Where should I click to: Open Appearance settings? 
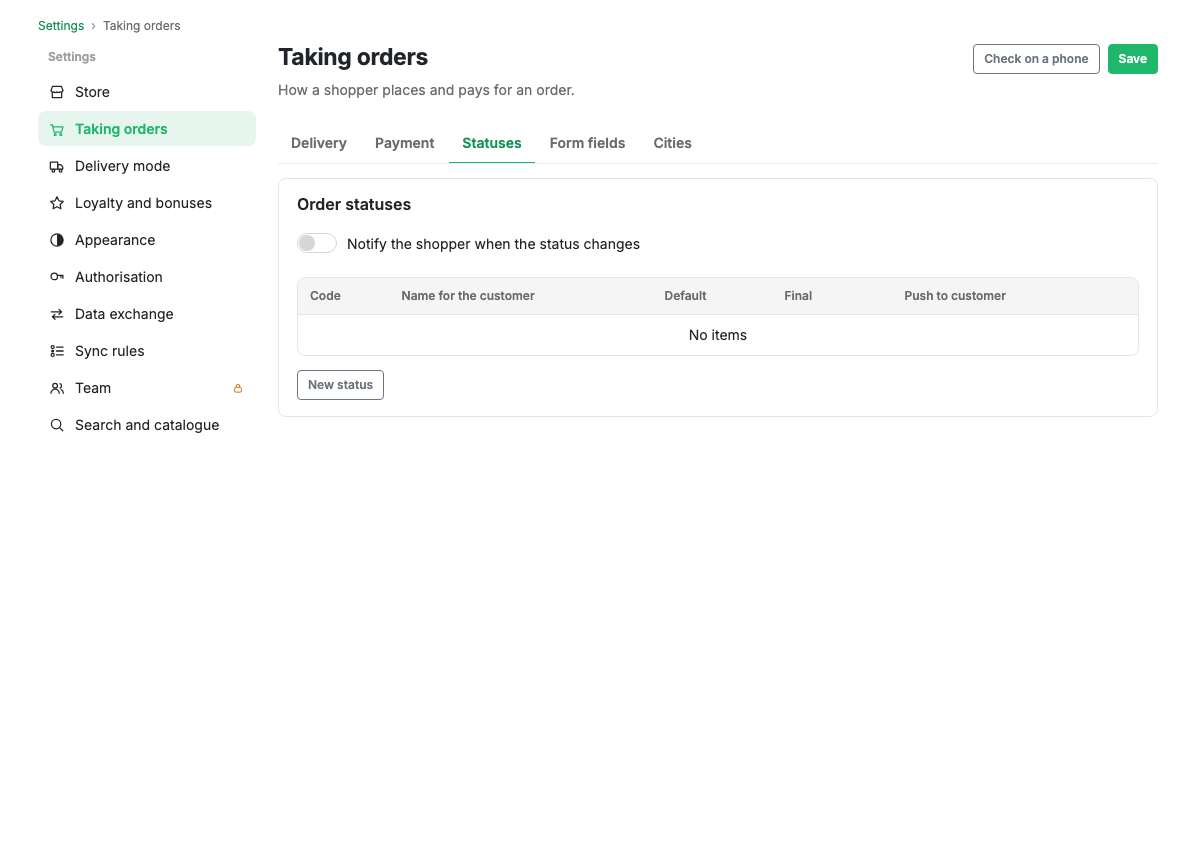(x=146, y=240)
